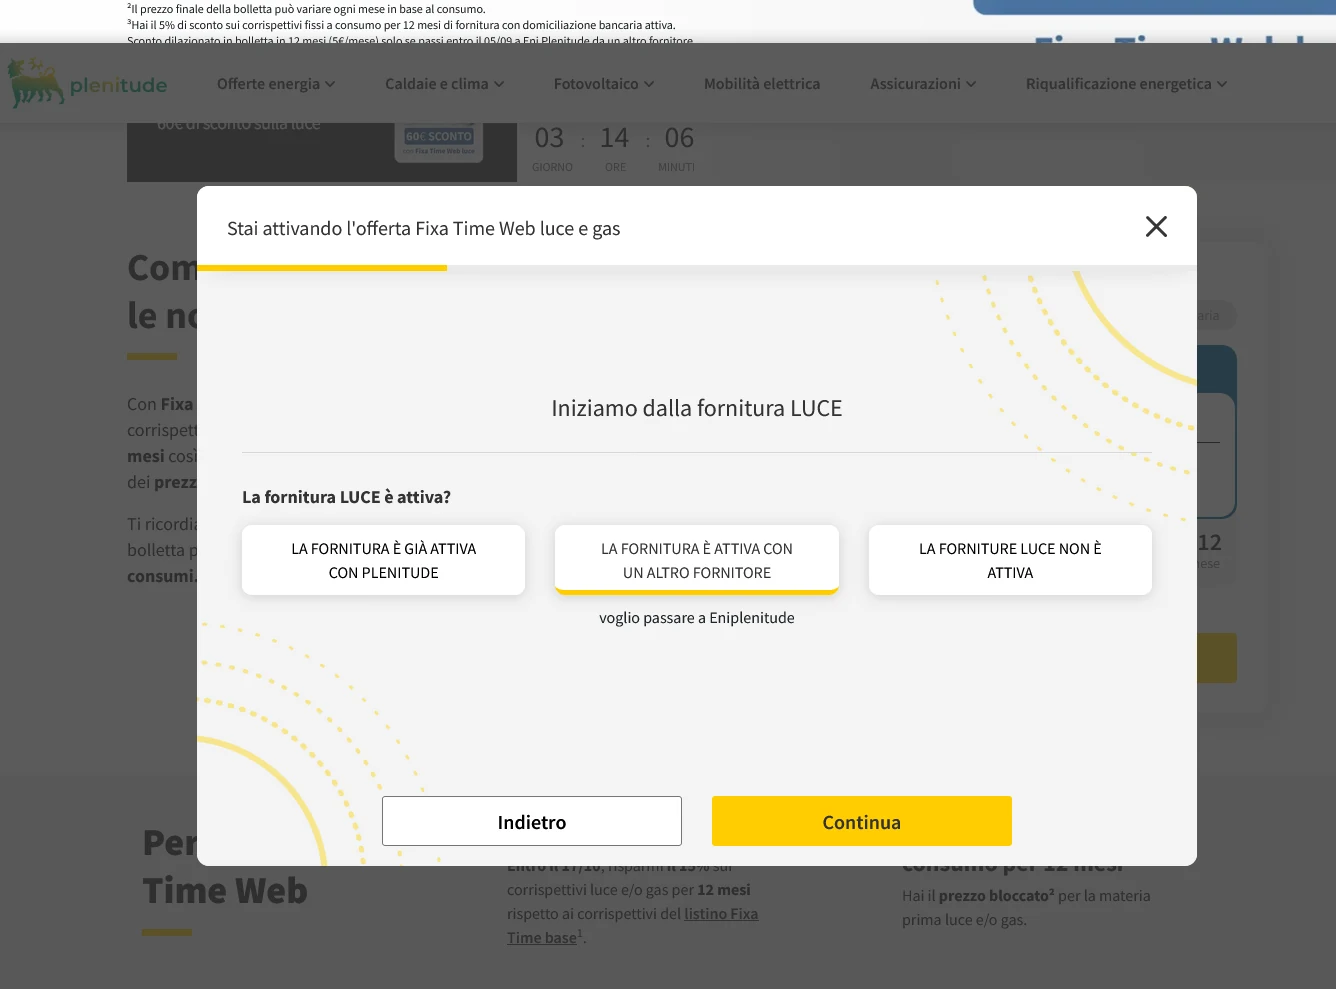Click the countdown '14' ORE value

click(x=614, y=138)
